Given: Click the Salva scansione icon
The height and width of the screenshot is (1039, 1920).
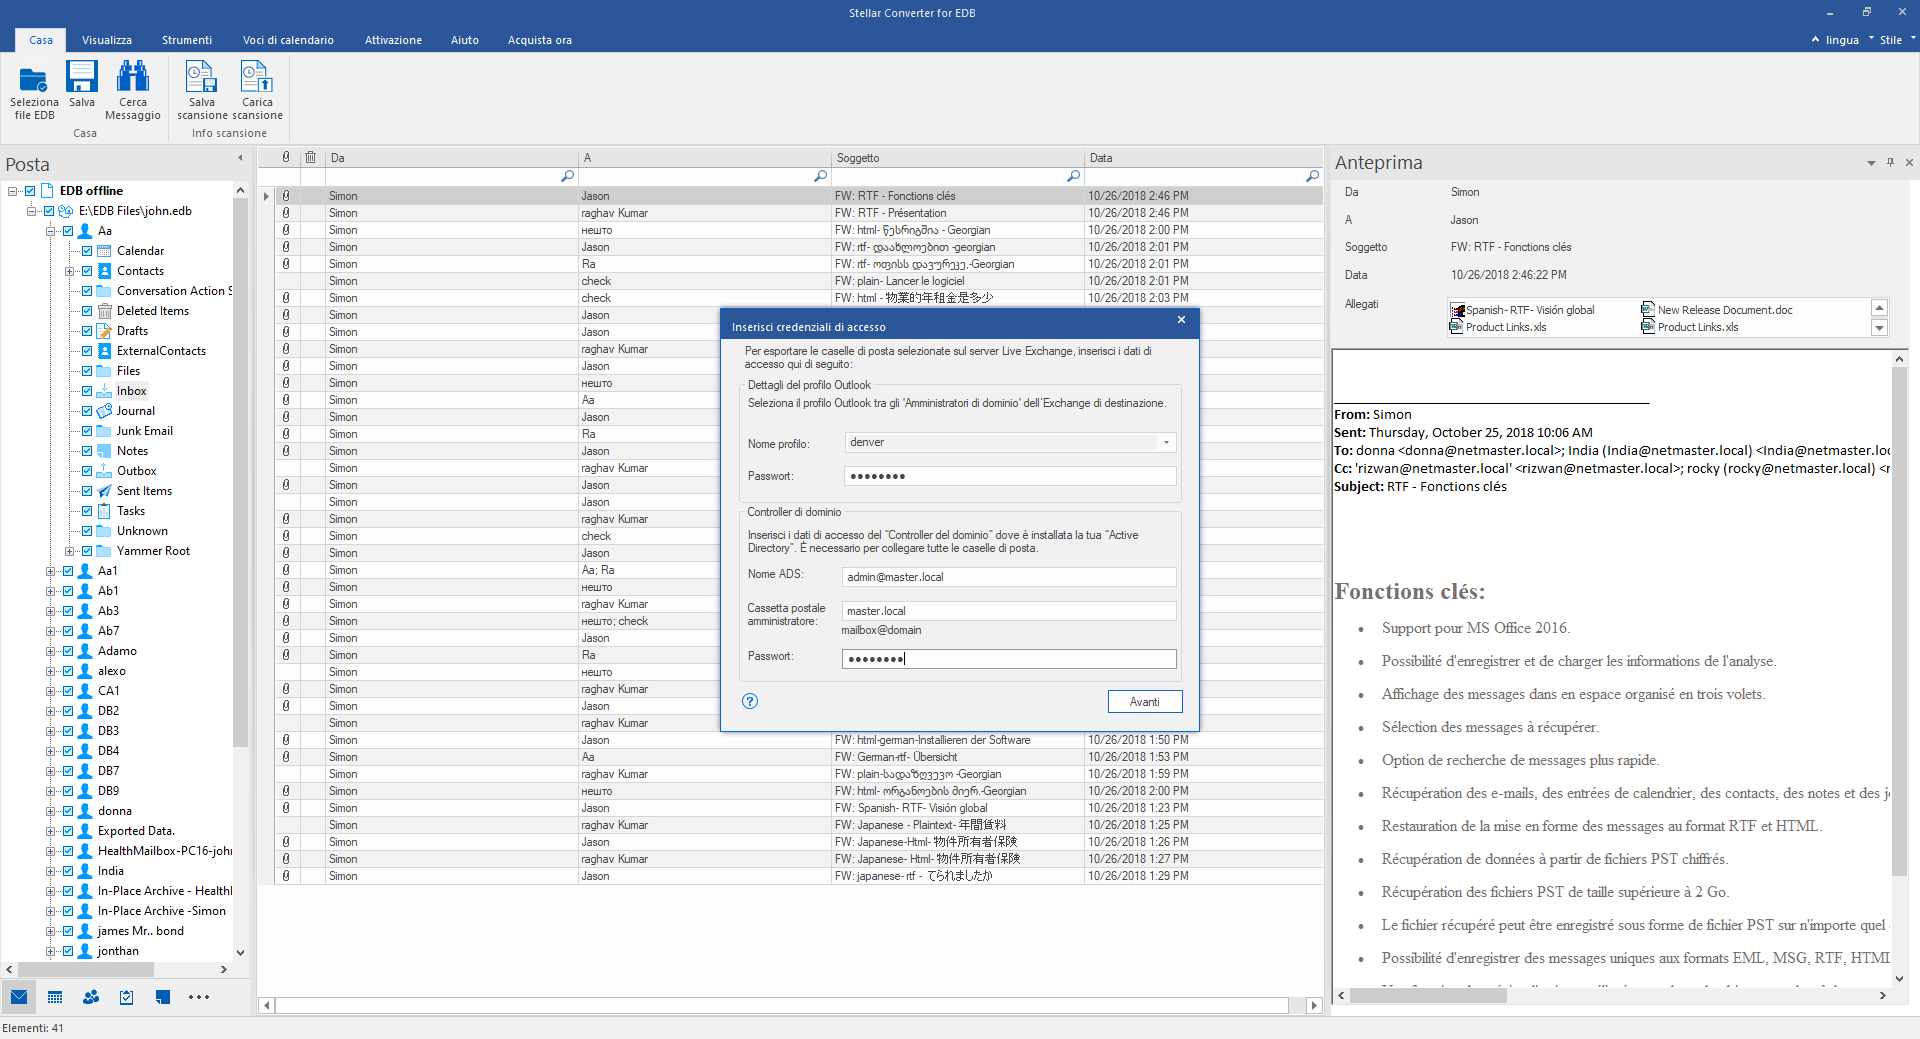Looking at the screenshot, I should (x=201, y=78).
